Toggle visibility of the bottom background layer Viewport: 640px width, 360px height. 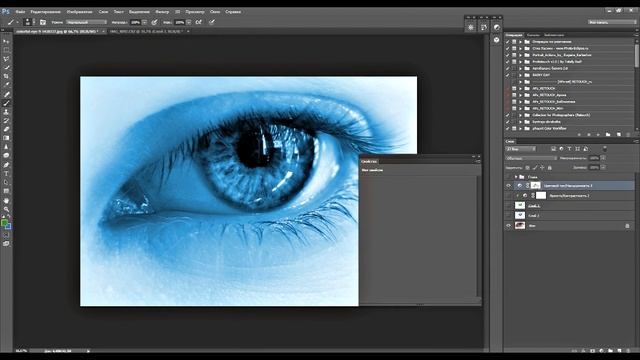point(509,225)
